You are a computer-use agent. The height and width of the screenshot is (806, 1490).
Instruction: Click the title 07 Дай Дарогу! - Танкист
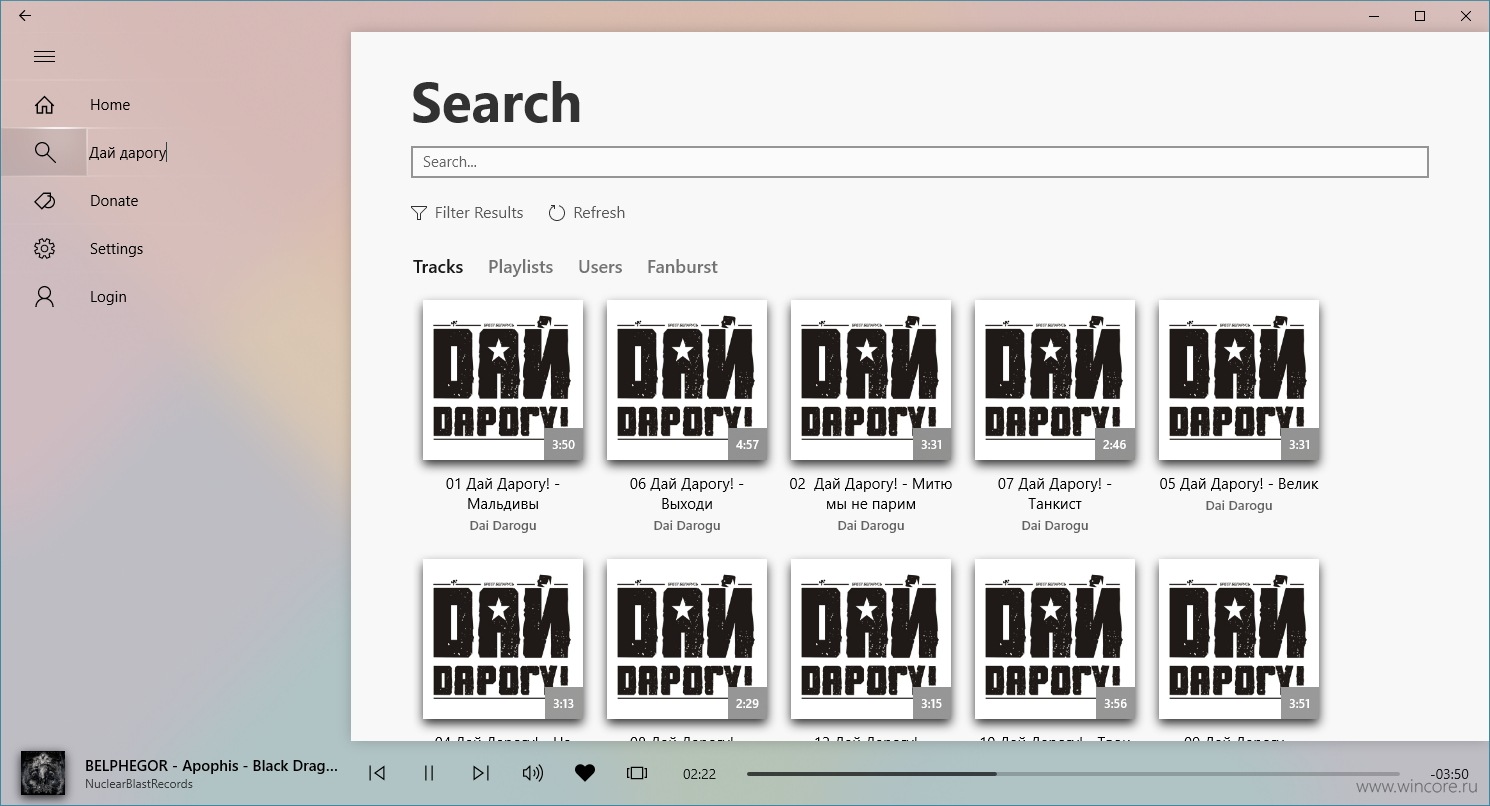[1055, 494]
